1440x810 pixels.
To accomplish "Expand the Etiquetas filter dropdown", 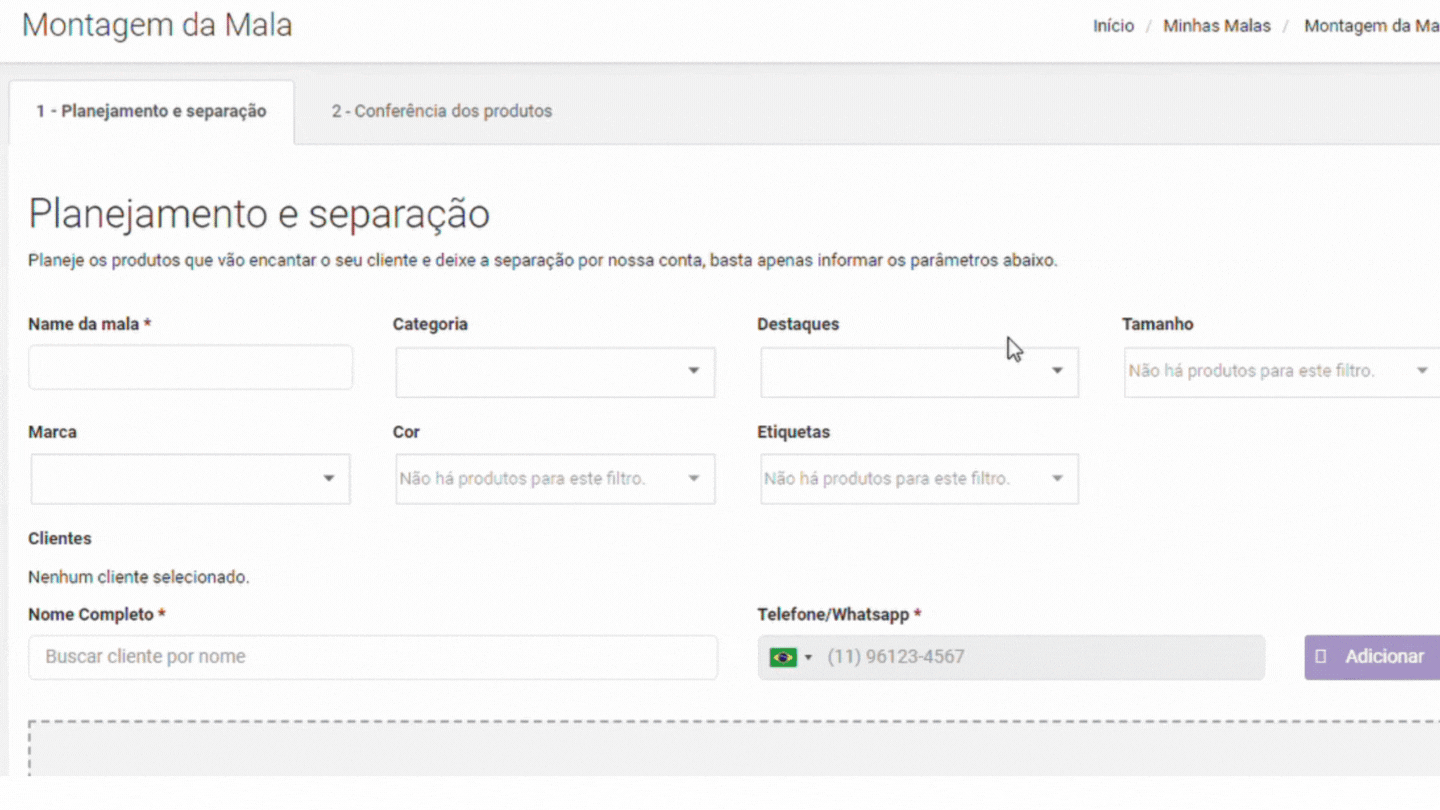I will pos(919,479).
